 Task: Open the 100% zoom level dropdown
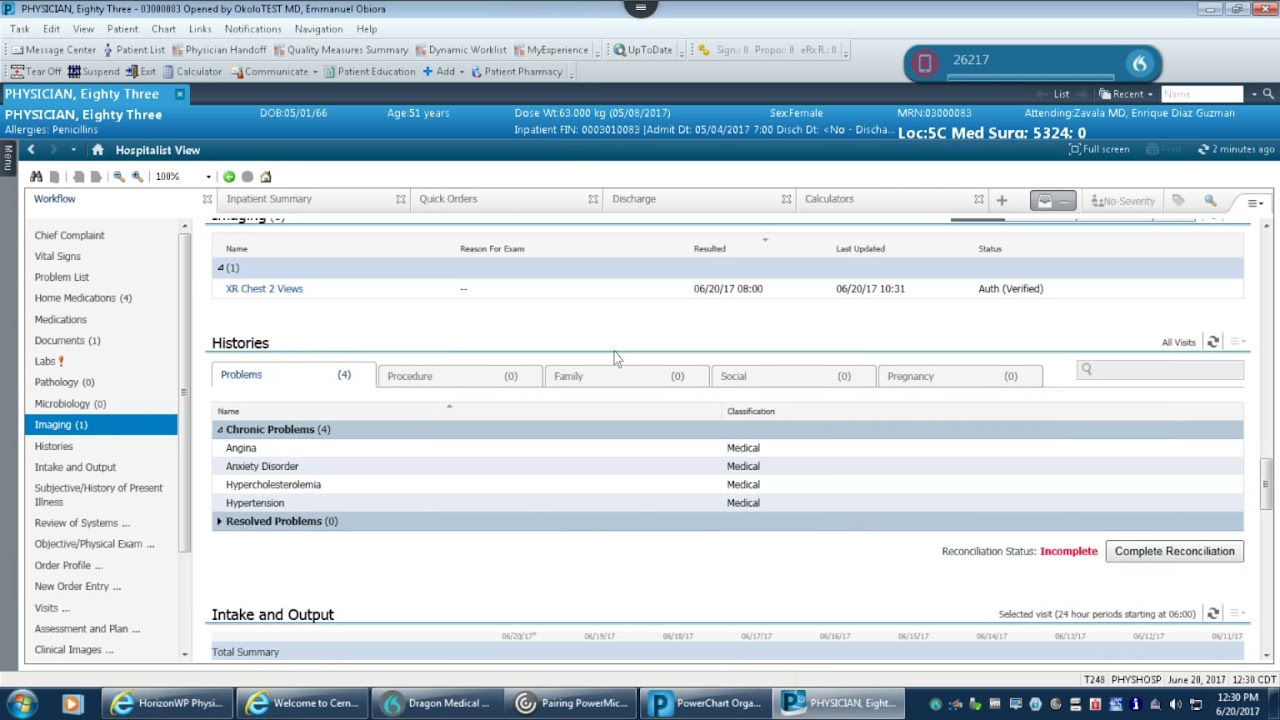tap(208, 177)
